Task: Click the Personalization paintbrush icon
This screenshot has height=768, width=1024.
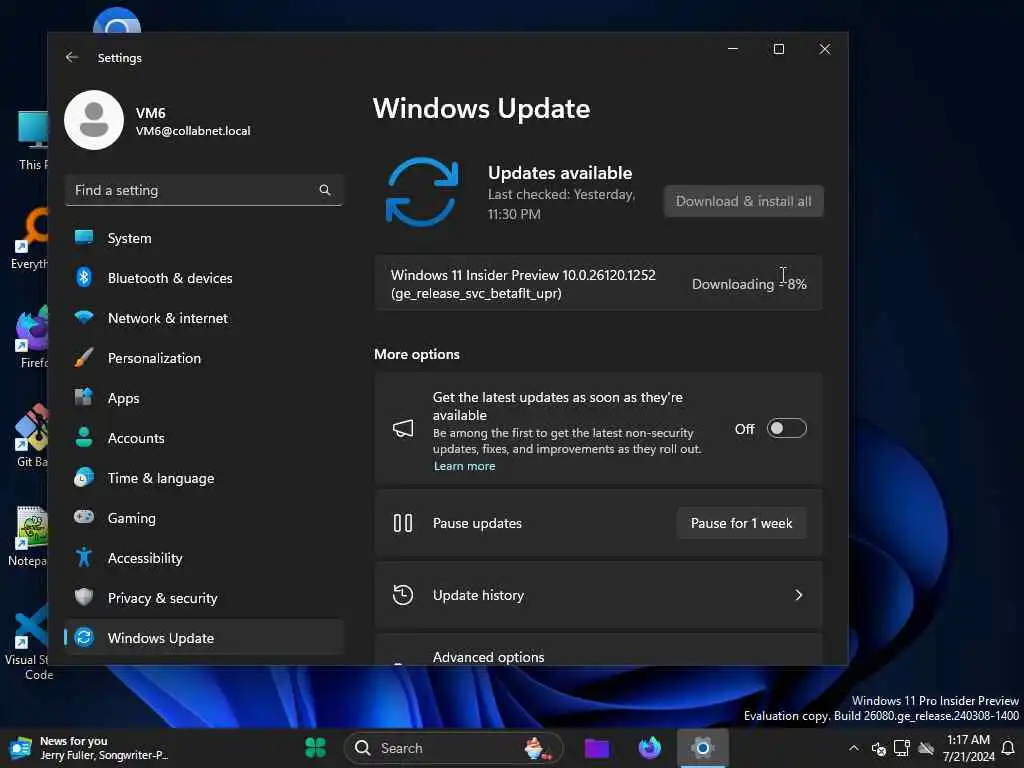Action: point(84,357)
